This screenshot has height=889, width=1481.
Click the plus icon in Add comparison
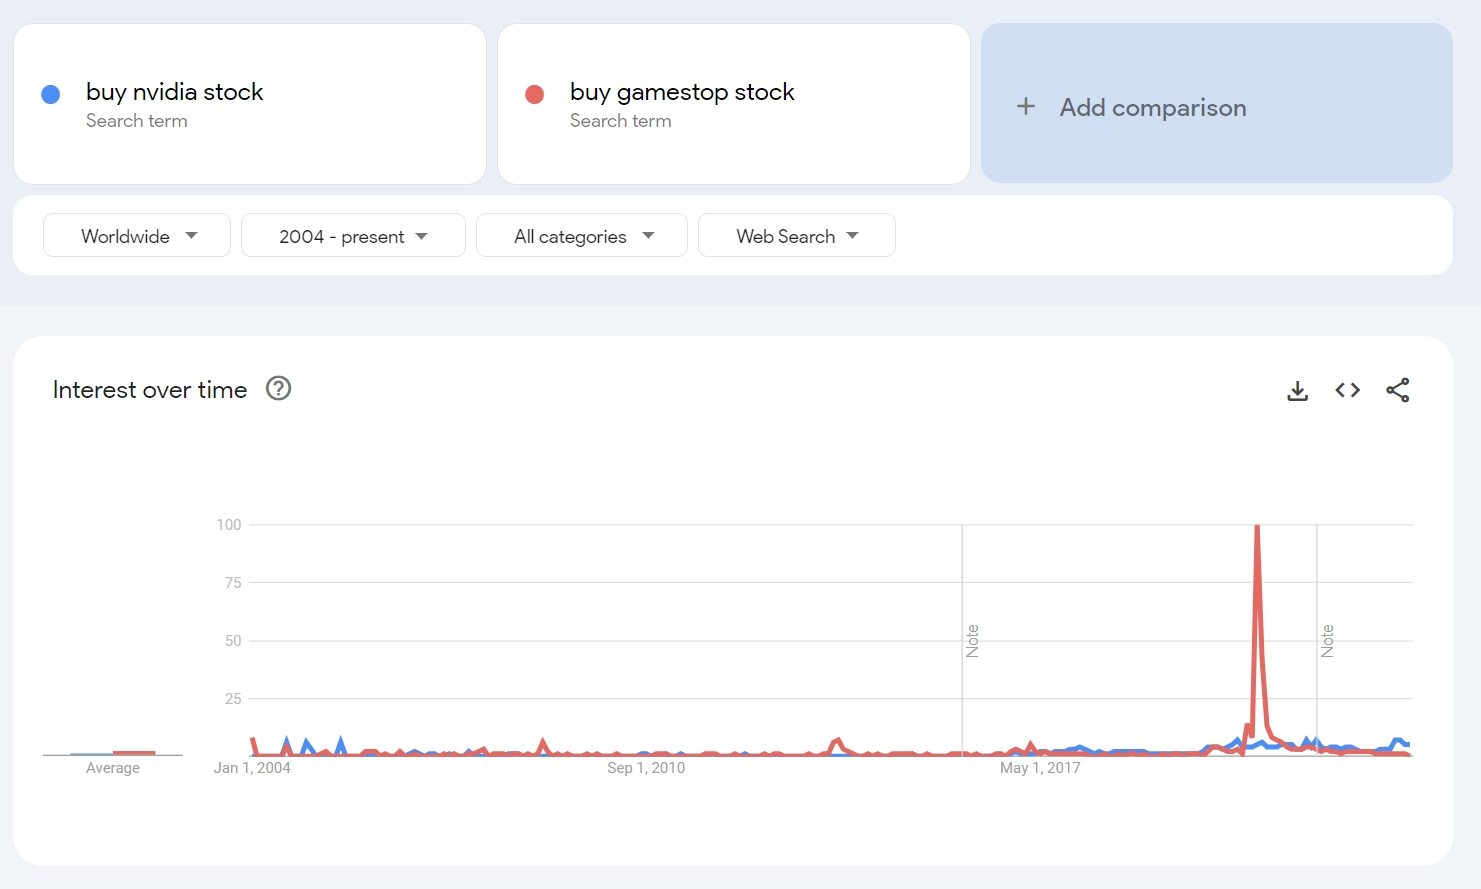[1026, 106]
